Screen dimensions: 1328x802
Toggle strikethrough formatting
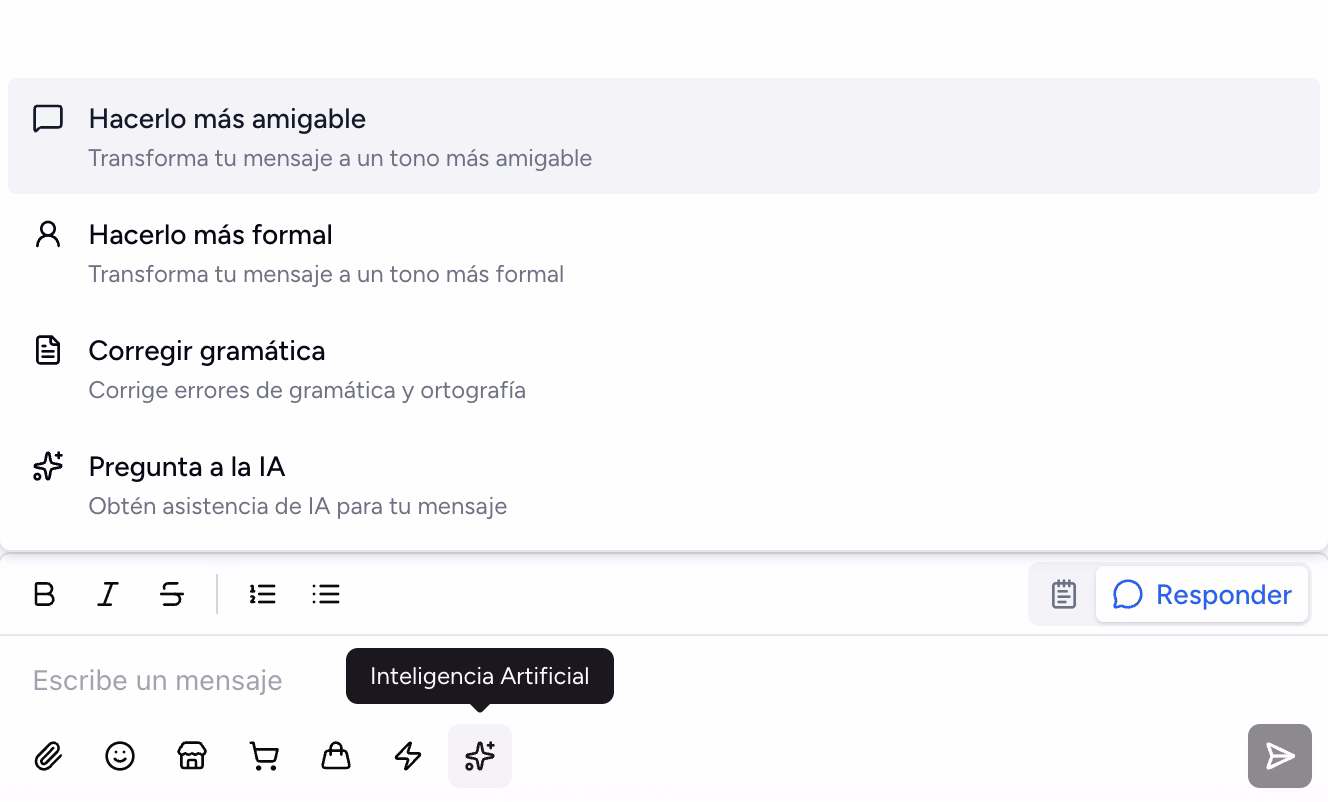(x=171, y=594)
